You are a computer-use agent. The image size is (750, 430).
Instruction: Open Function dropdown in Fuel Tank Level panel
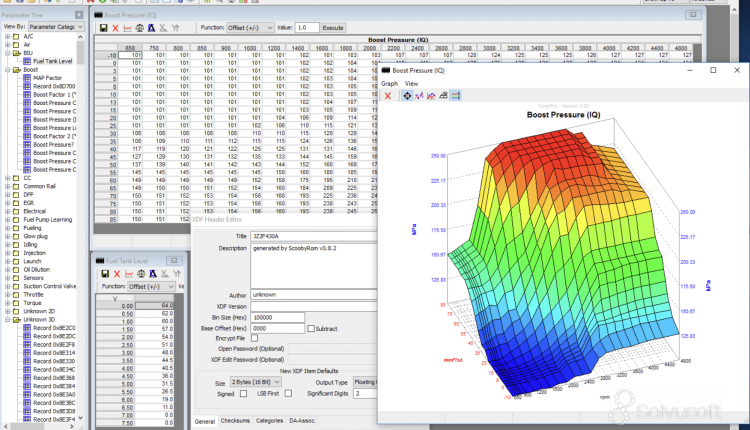pyautogui.click(x=152, y=287)
